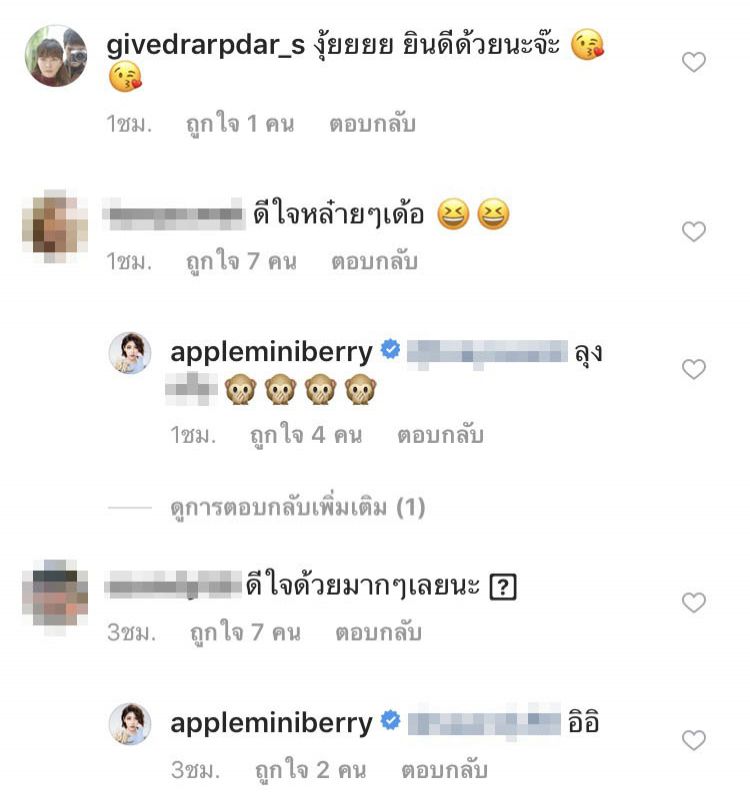Tap the heart on appleminiberry's monkey emoji reply

click(693, 369)
